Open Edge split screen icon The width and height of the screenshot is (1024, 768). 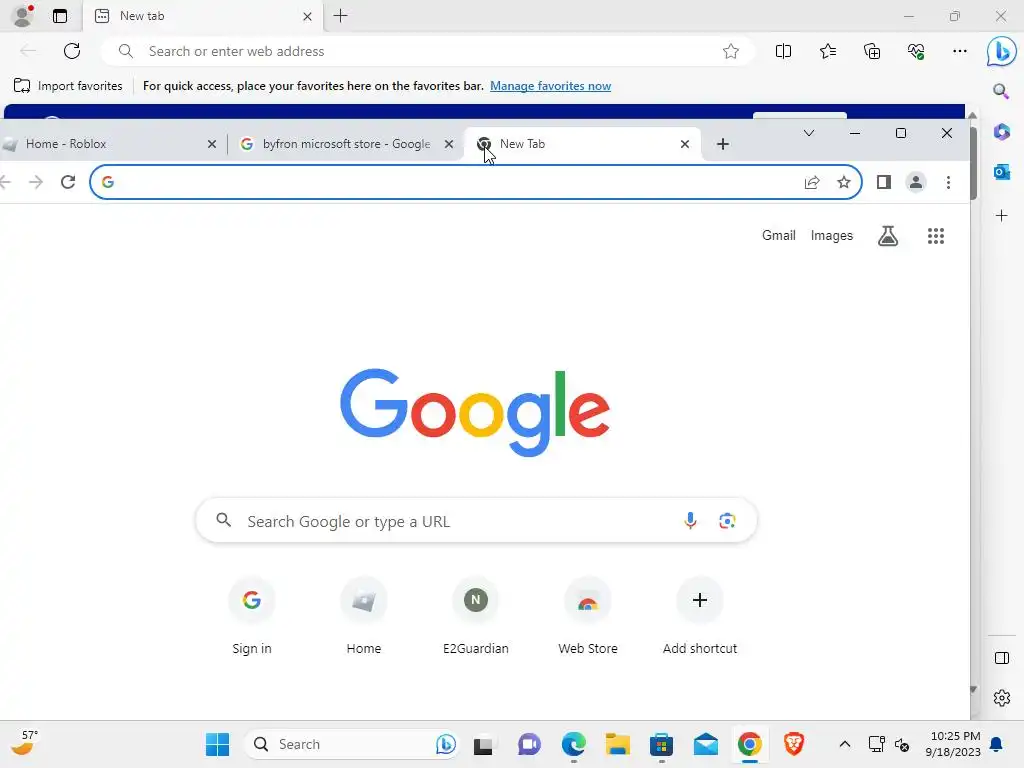pyautogui.click(x=783, y=51)
